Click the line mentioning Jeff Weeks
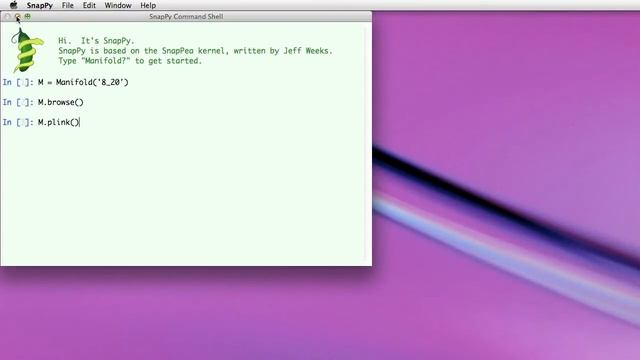Viewport: 640px width, 360px height. (x=196, y=51)
